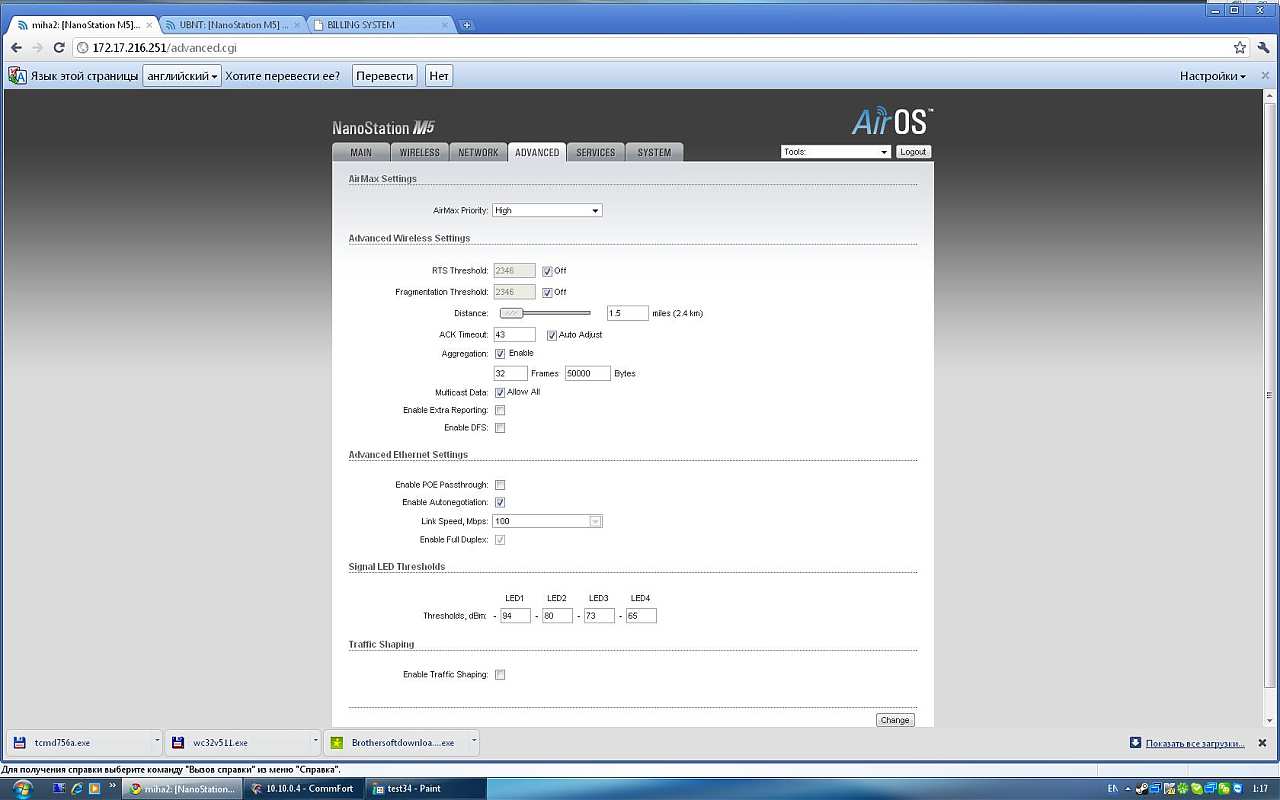This screenshot has width=1280, height=800.
Task: Bookmark this page with the star icon
Action: pyautogui.click(x=1240, y=47)
